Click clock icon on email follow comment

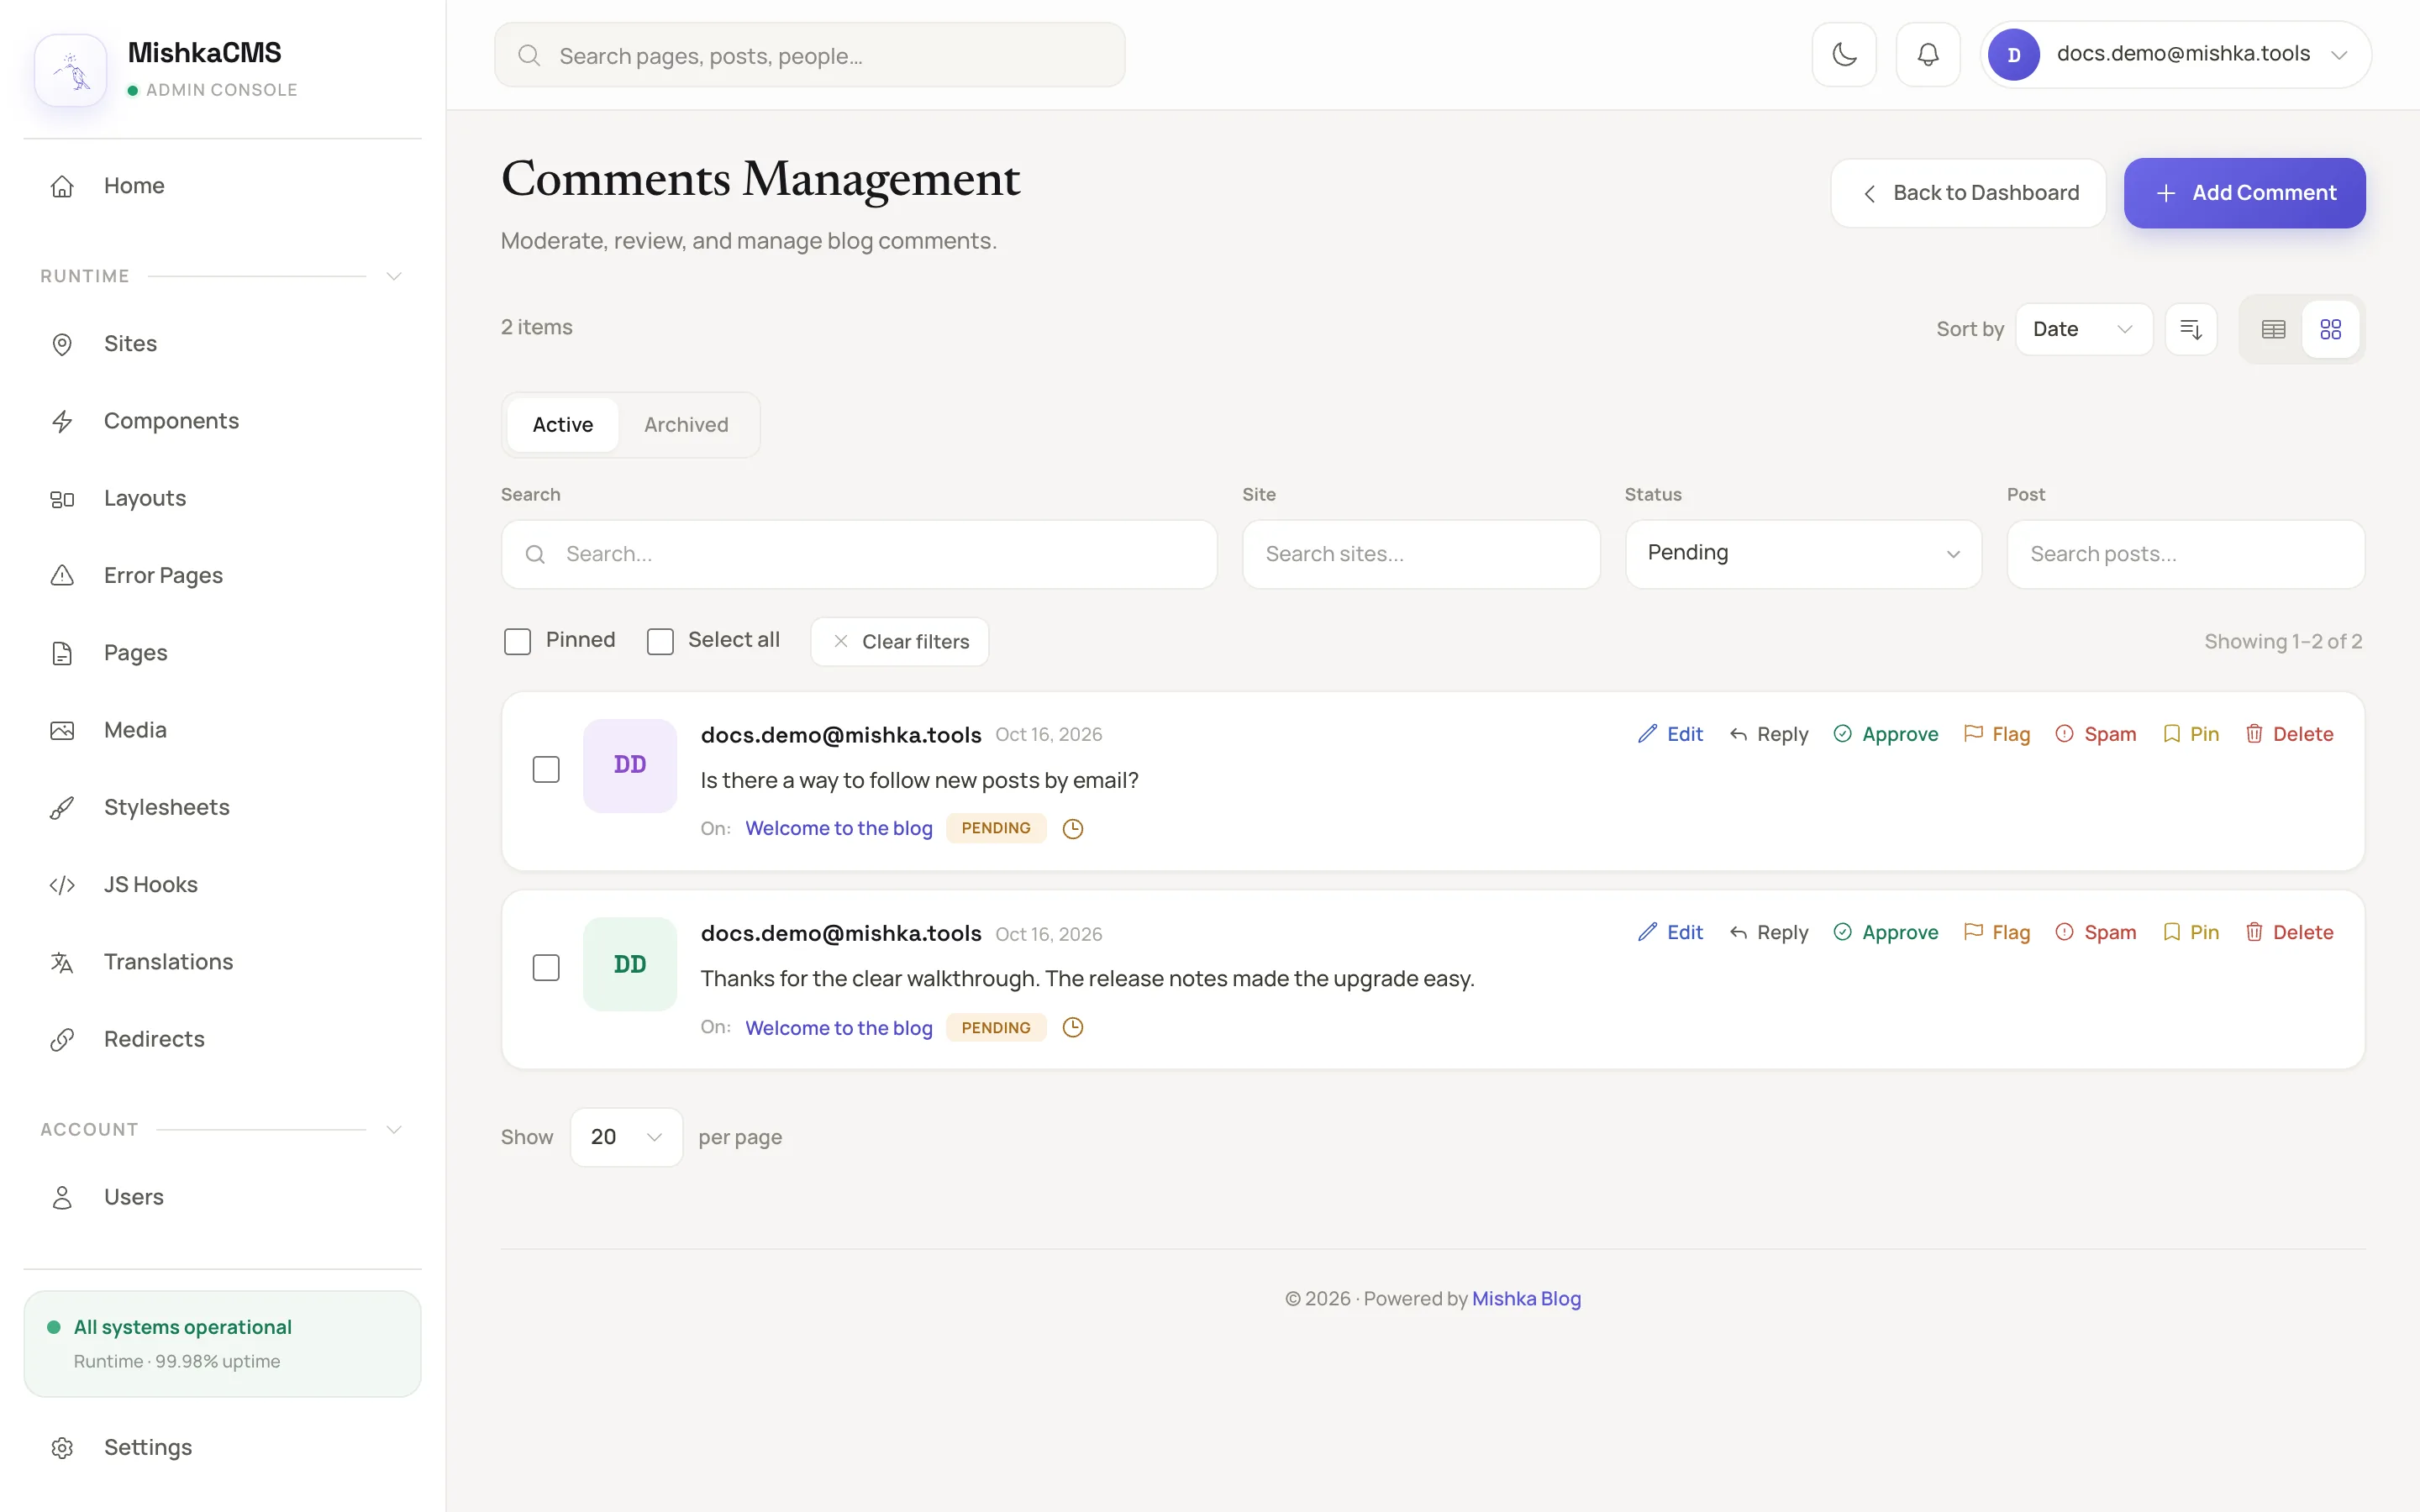pyautogui.click(x=1073, y=828)
